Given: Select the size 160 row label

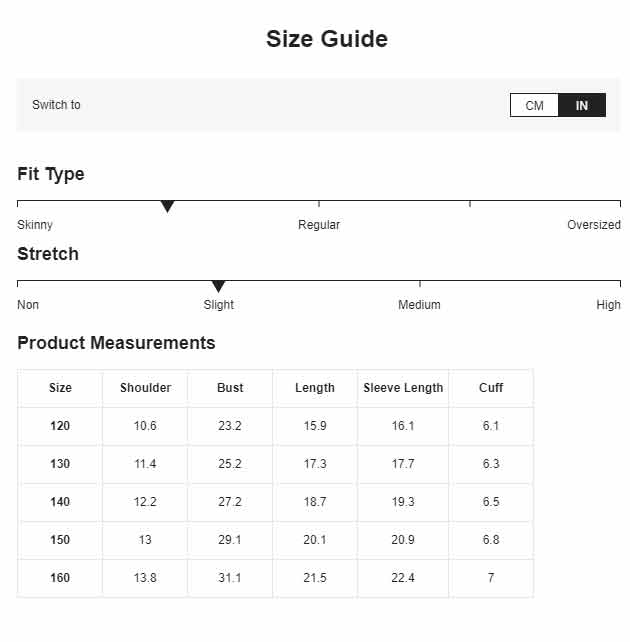Looking at the screenshot, I should point(60,578).
